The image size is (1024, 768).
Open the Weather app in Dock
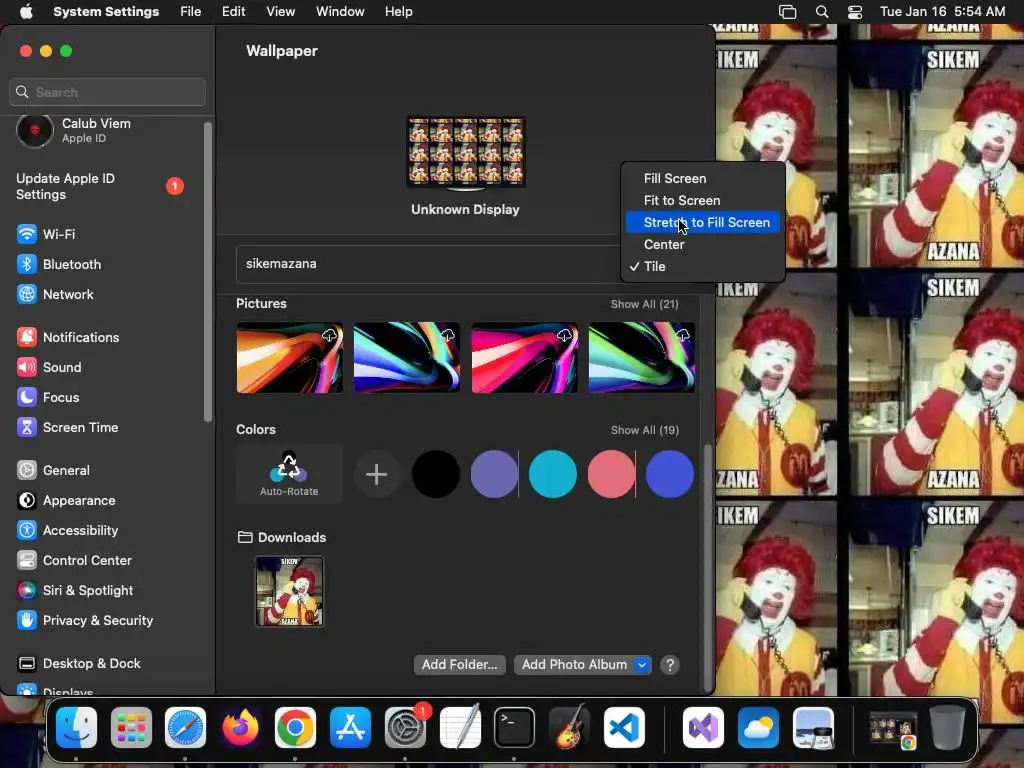pyautogui.click(x=758, y=728)
